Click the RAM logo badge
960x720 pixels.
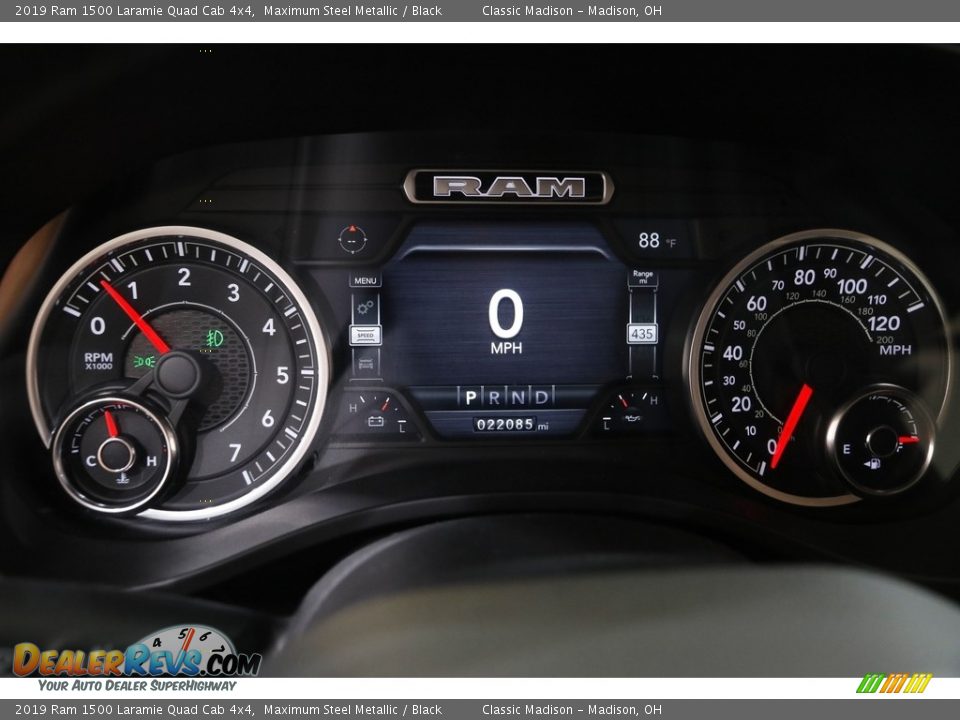508,187
